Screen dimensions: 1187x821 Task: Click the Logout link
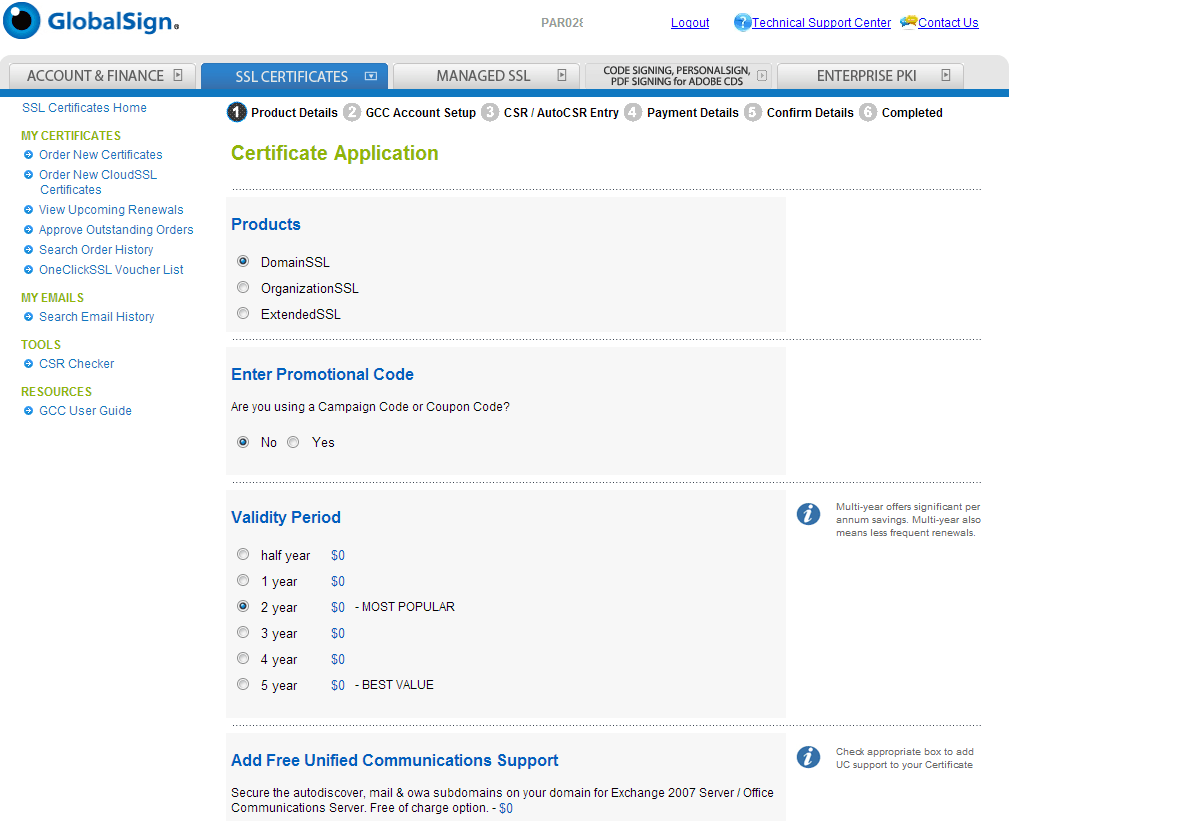click(x=690, y=23)
